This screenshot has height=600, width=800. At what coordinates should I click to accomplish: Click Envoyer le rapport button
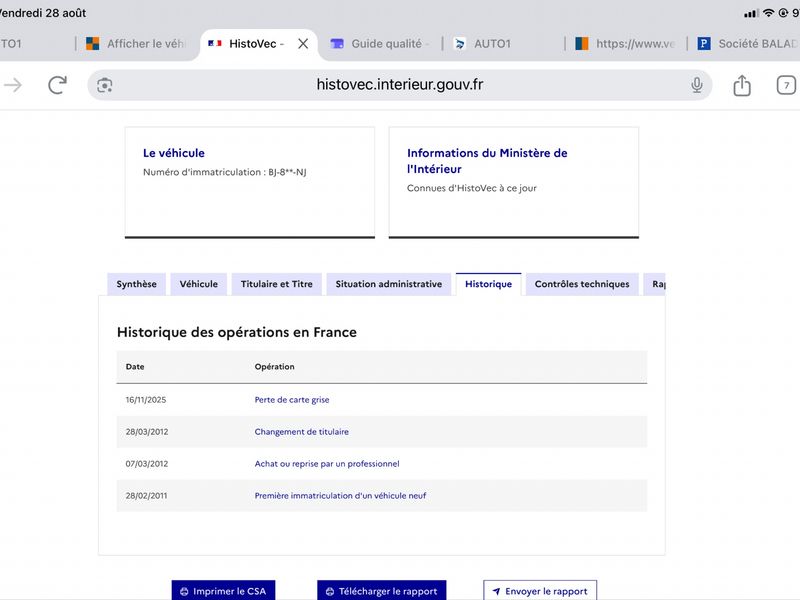click(540, 591)
